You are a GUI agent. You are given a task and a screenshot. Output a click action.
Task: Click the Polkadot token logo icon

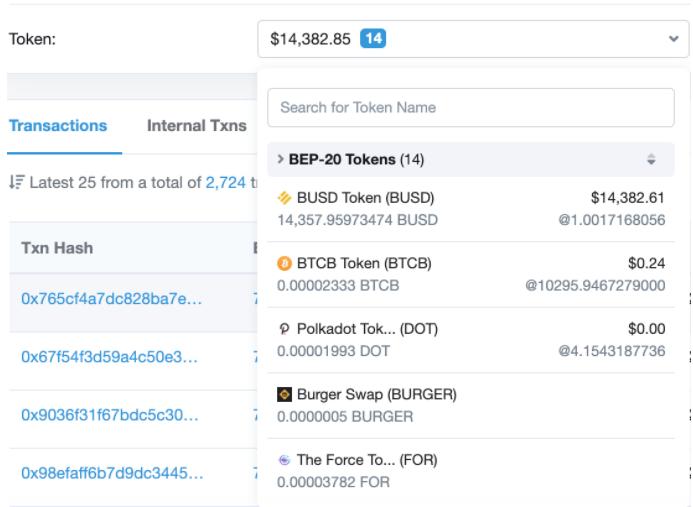pyautogui.click(x=284, y=330)
